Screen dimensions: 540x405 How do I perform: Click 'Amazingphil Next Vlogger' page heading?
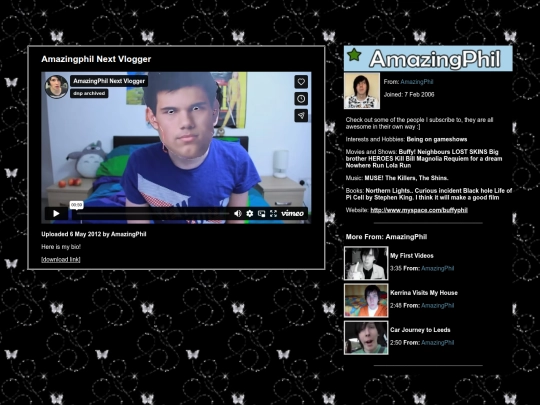point(96,59)
